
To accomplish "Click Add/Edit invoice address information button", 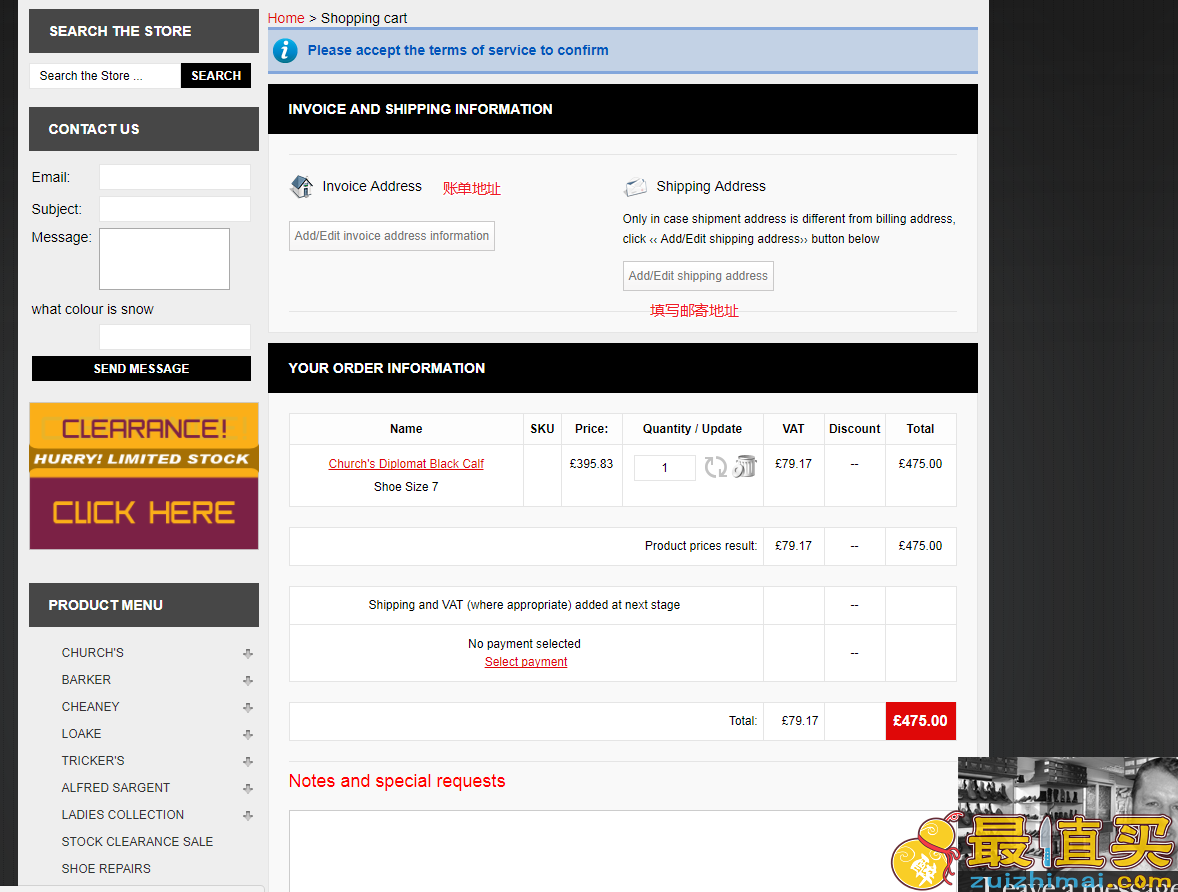I will click(x=391, y=236).
